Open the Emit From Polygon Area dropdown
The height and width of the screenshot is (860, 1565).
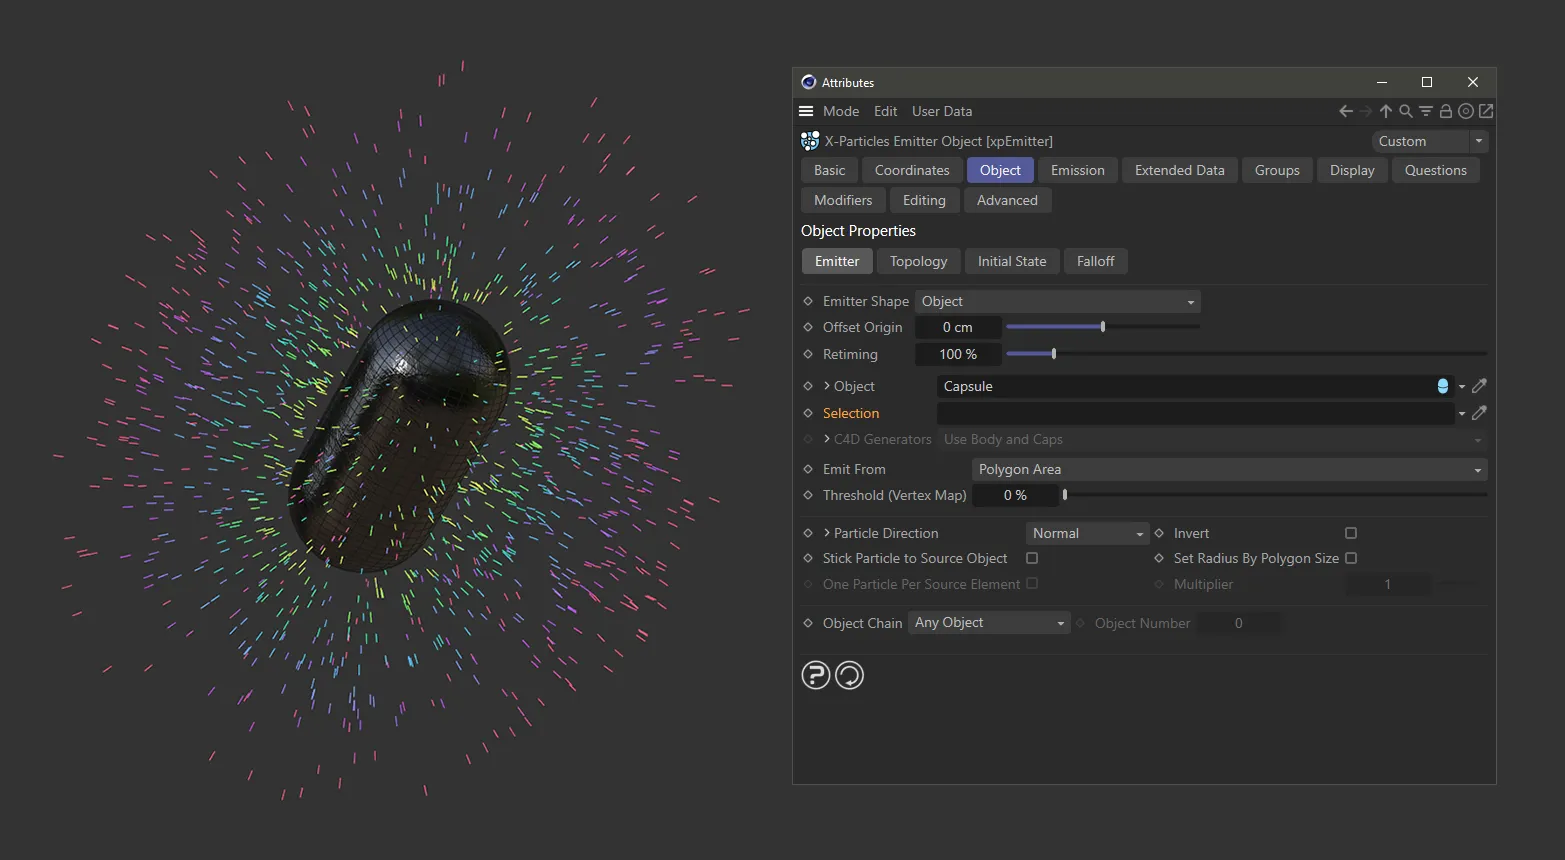(x=1229, y=469)
